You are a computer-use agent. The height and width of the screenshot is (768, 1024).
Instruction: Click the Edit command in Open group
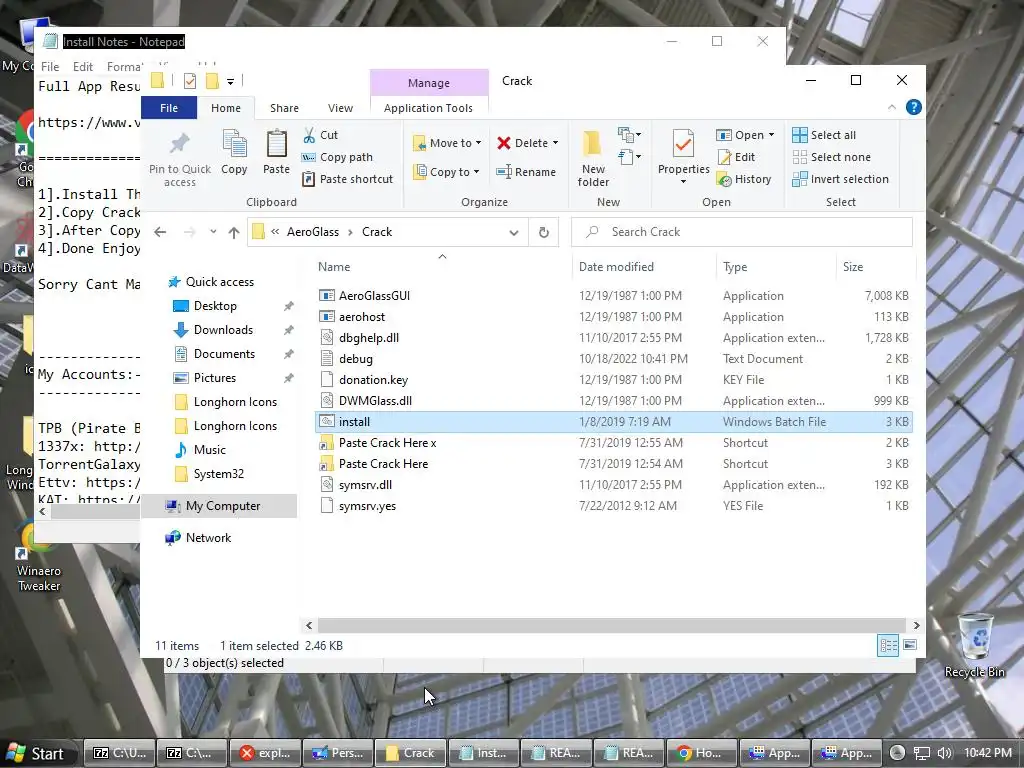point(736,157)
